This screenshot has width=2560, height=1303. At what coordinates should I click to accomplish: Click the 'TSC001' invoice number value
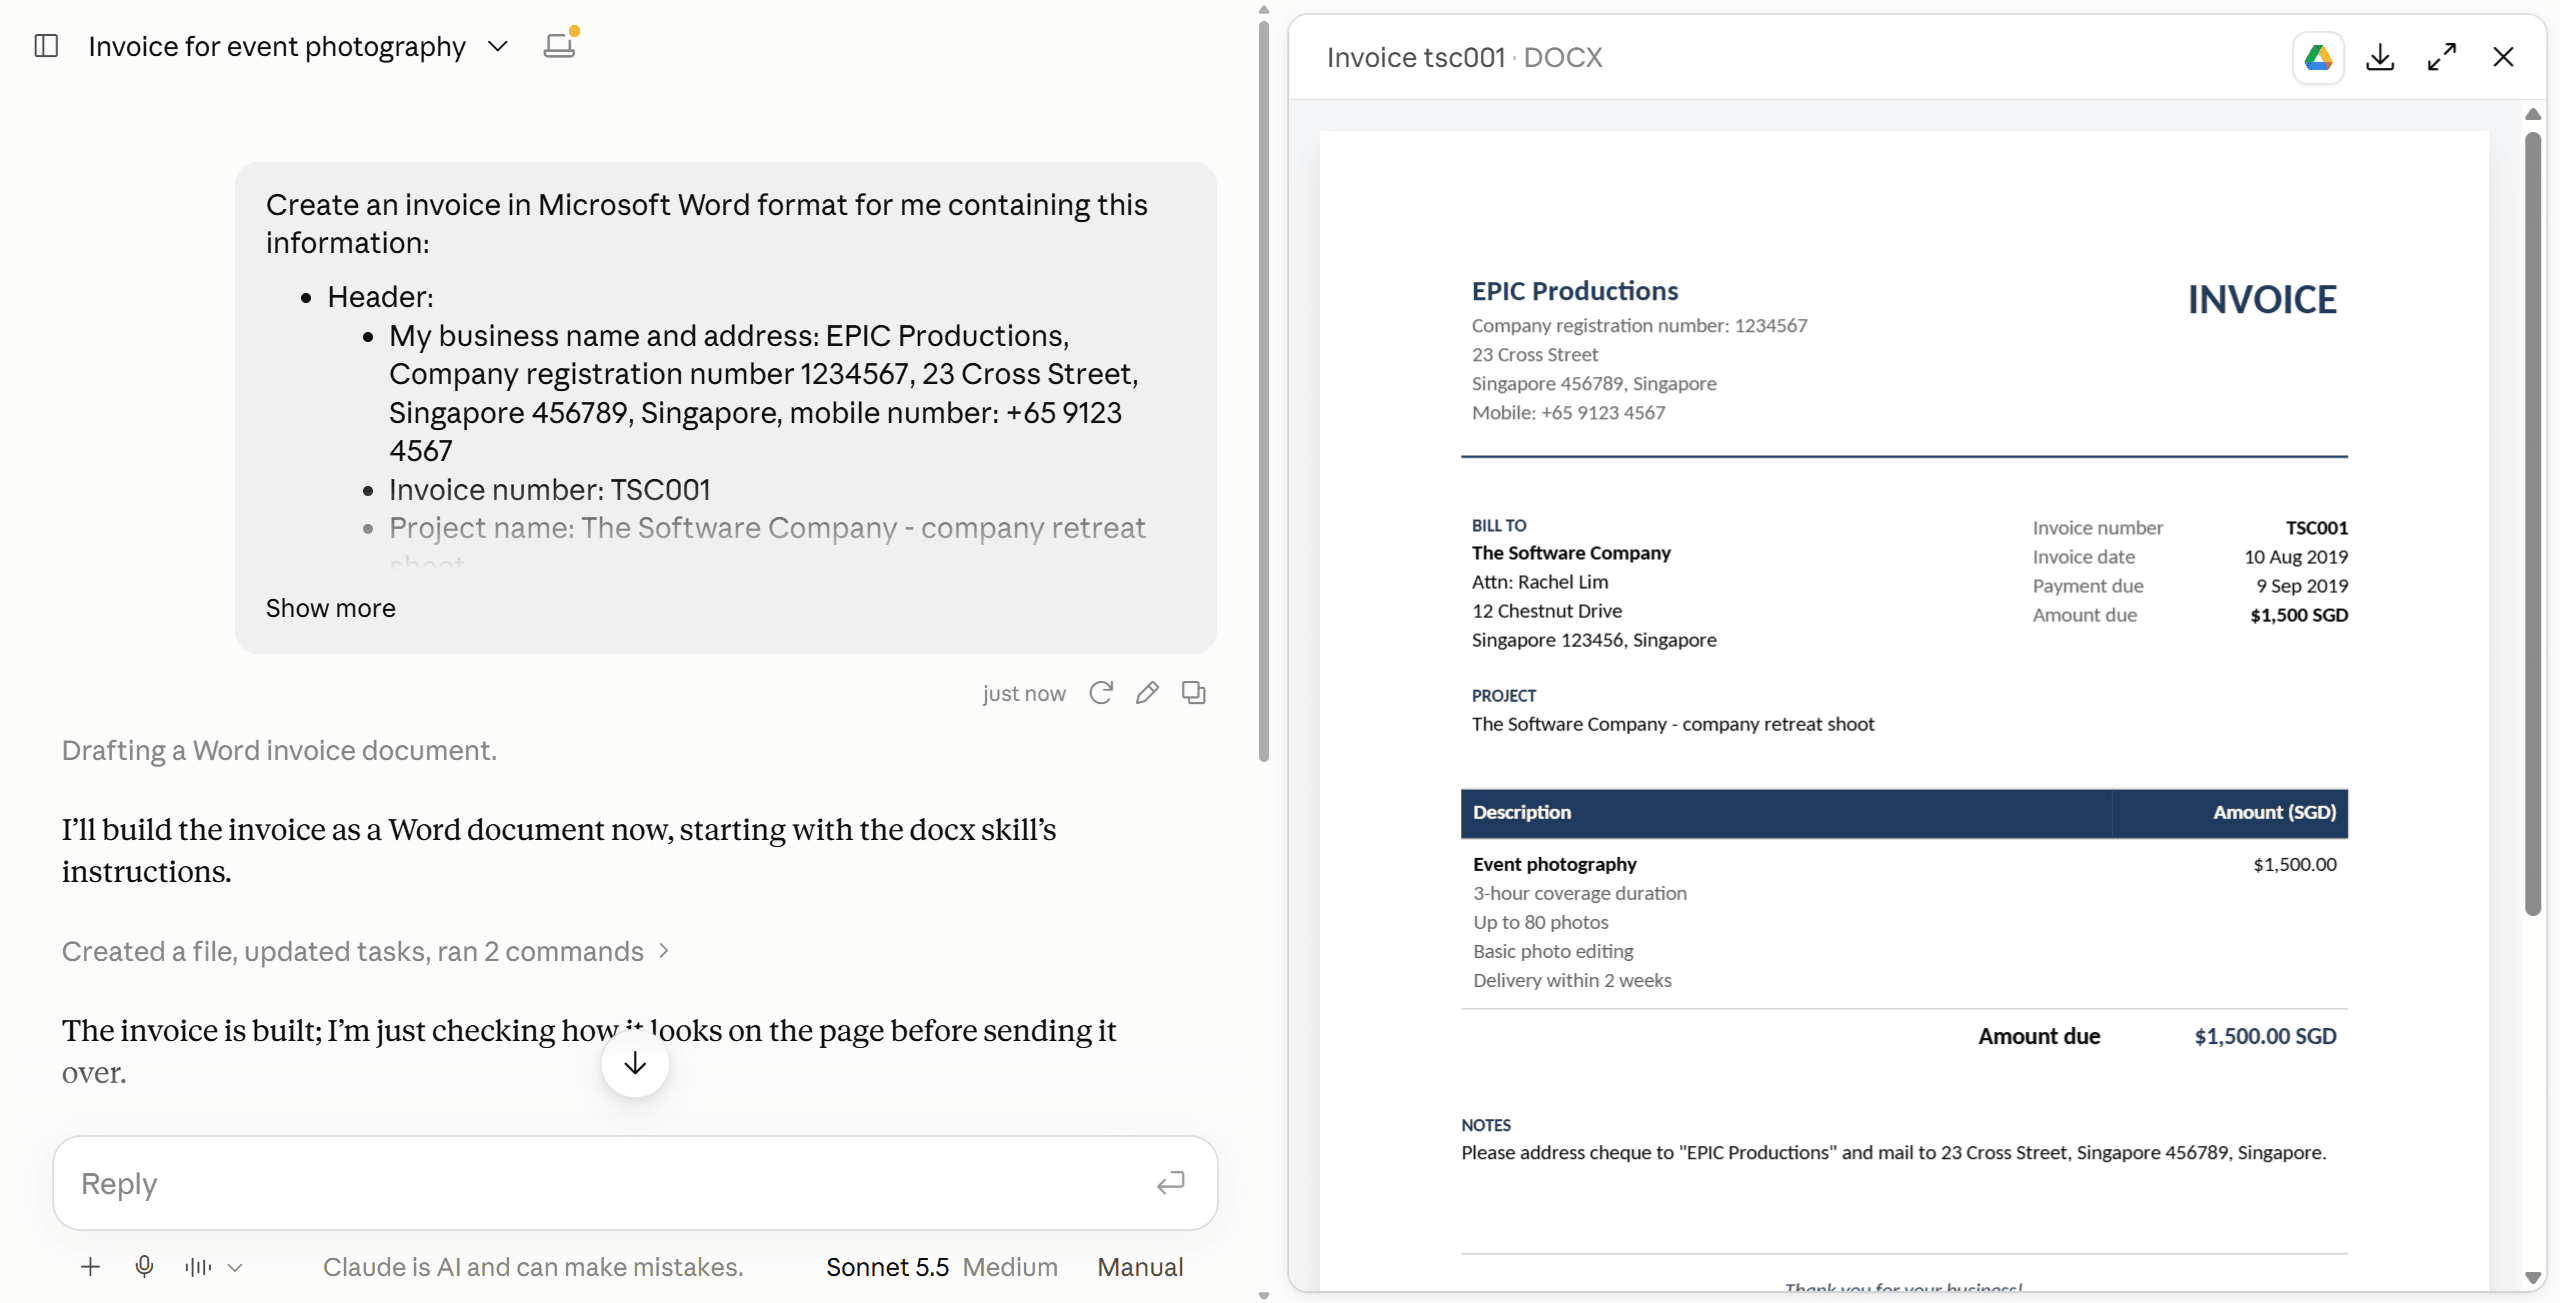(2316, 527)
